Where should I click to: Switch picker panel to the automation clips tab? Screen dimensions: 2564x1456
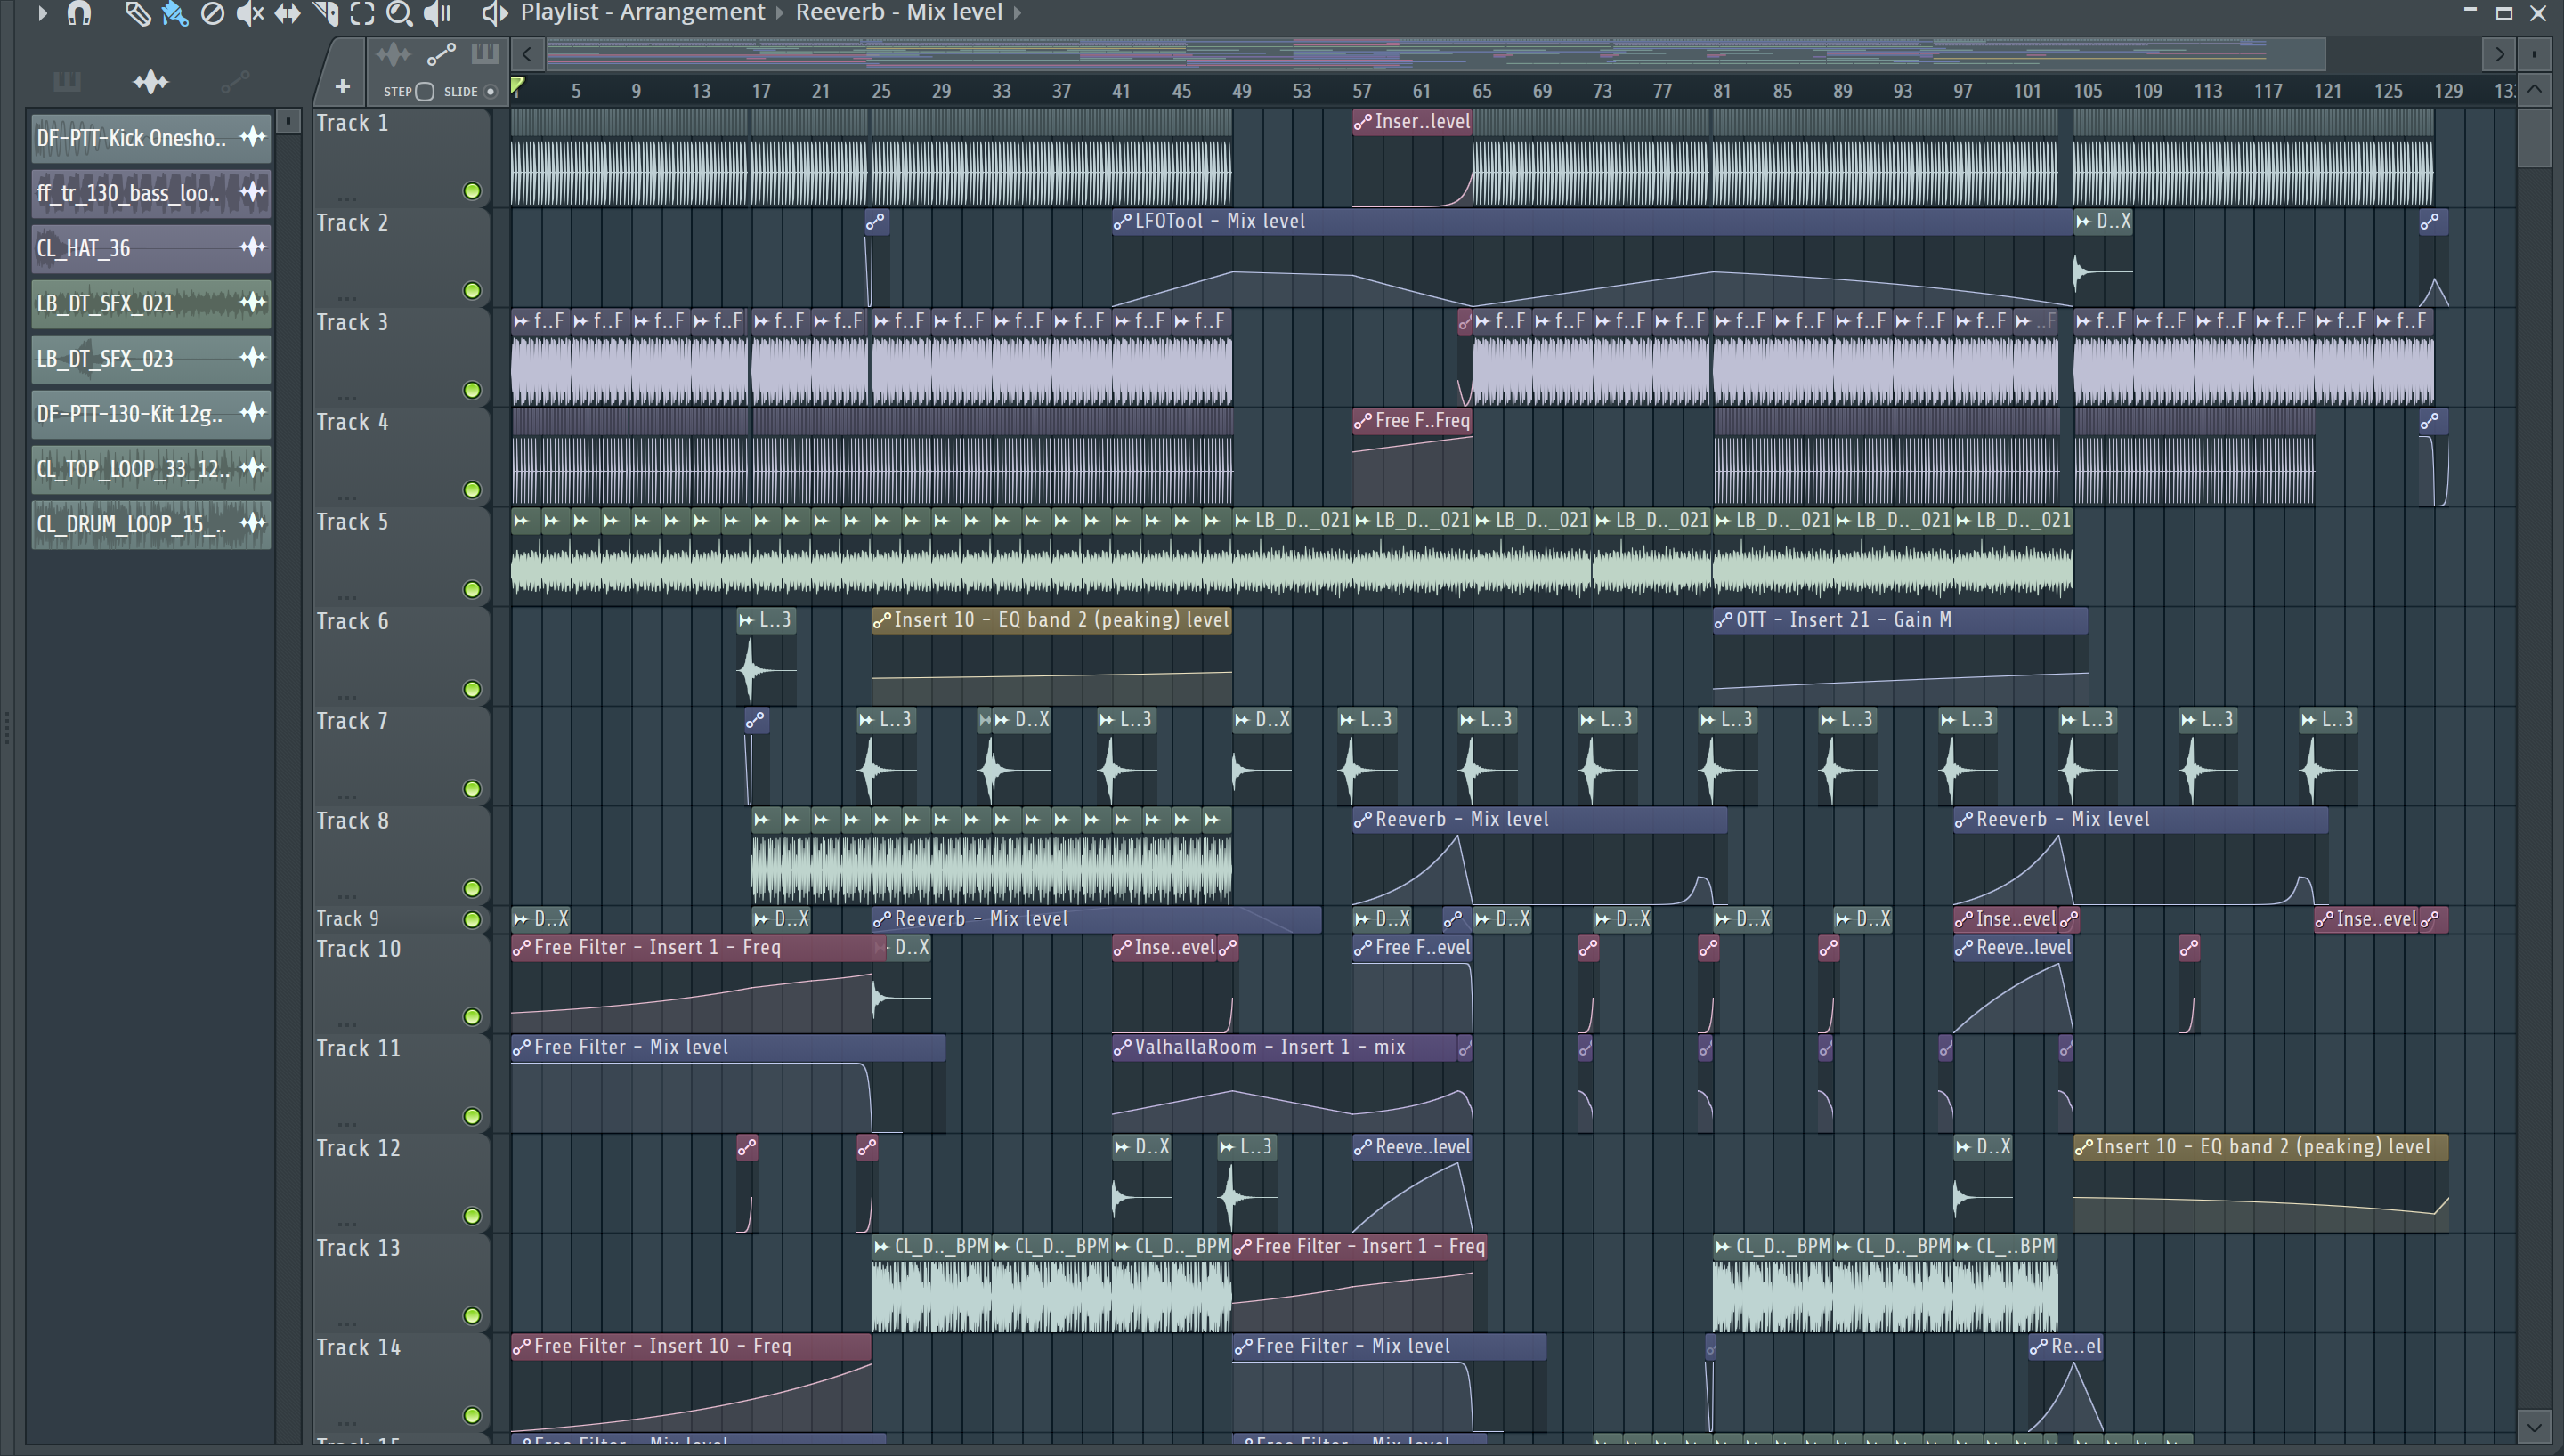tap(235, 81)
